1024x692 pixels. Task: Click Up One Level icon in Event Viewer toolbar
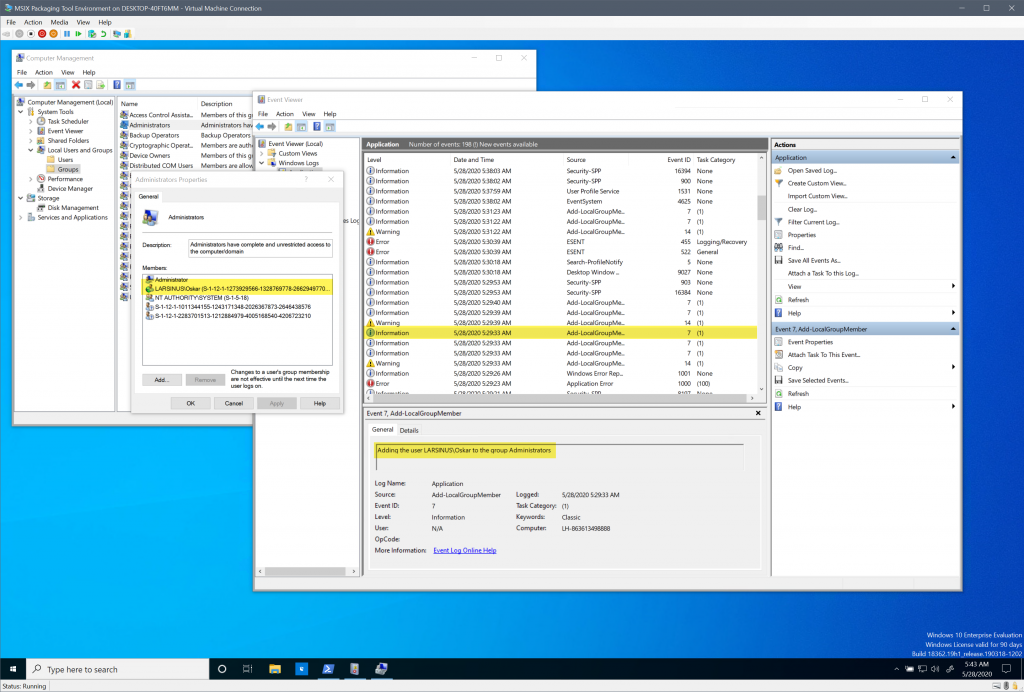[x=288, y=127]
